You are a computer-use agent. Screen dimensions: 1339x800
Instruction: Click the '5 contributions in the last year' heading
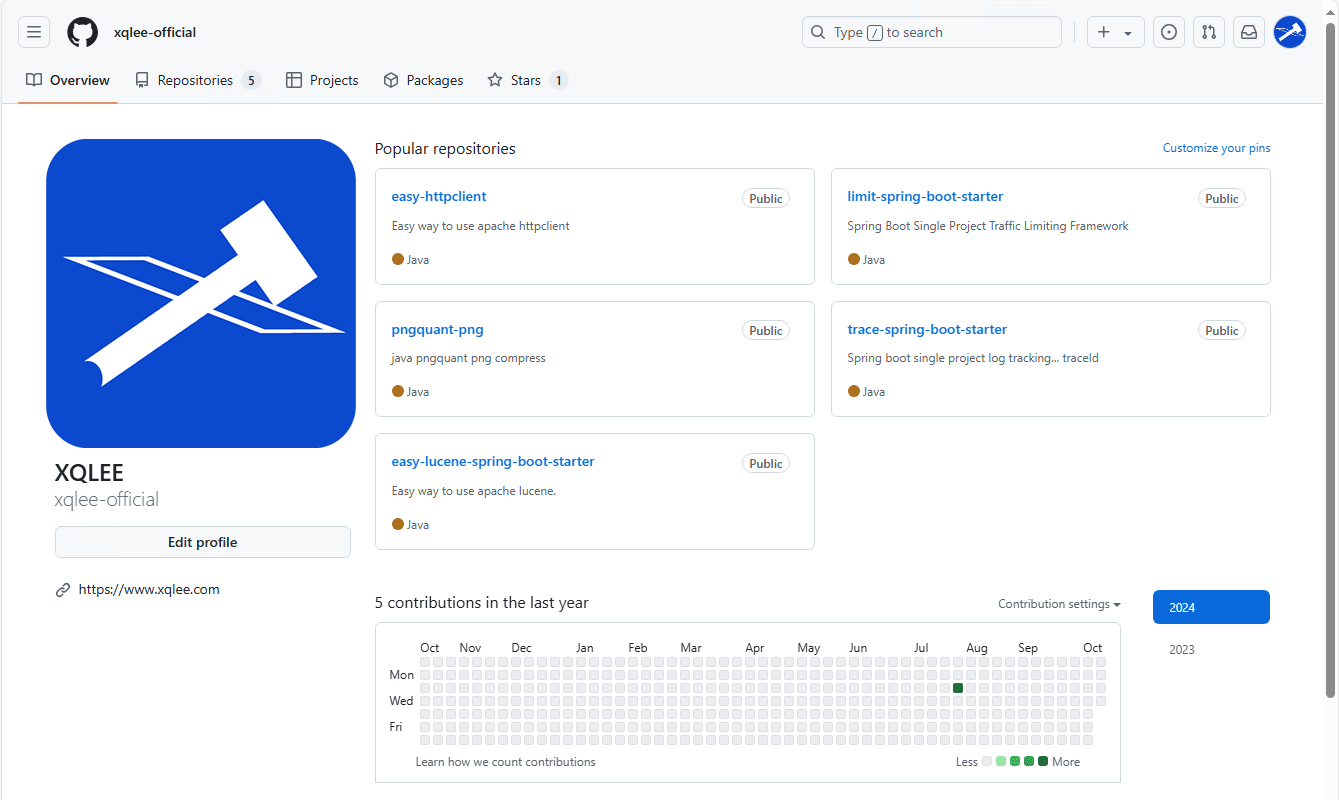click(x=482, y=603)
